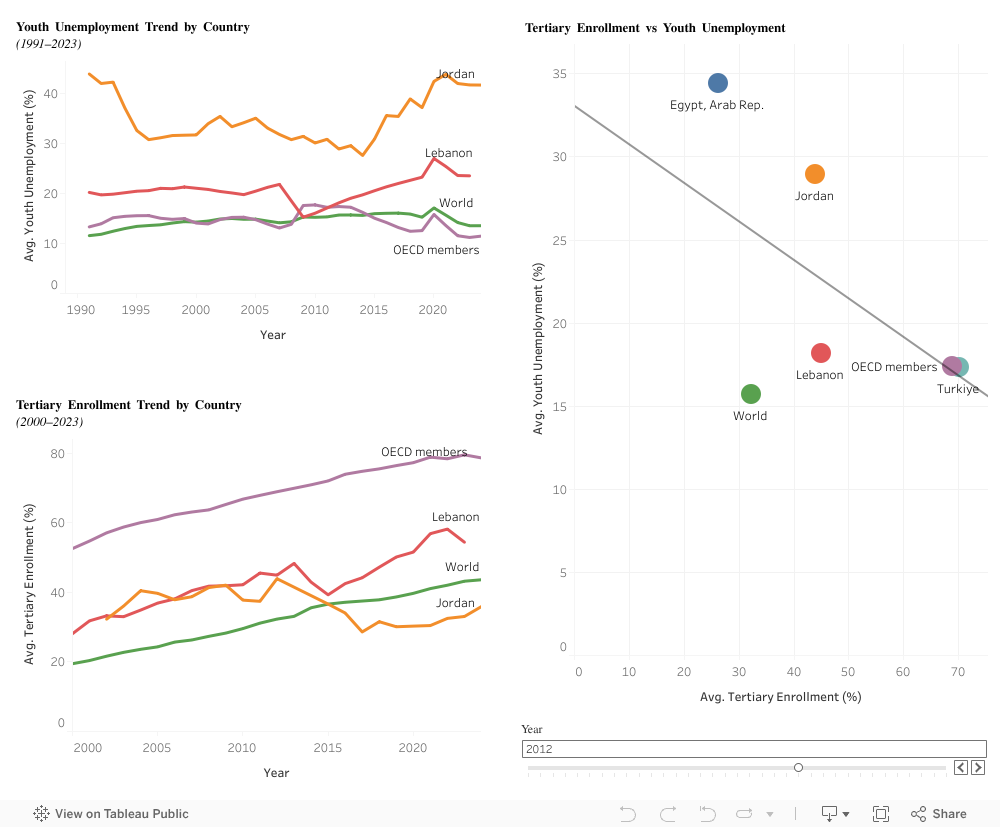Select the red Lebanon scatter point
The image size is (1000, 827).
coord(821,353)
